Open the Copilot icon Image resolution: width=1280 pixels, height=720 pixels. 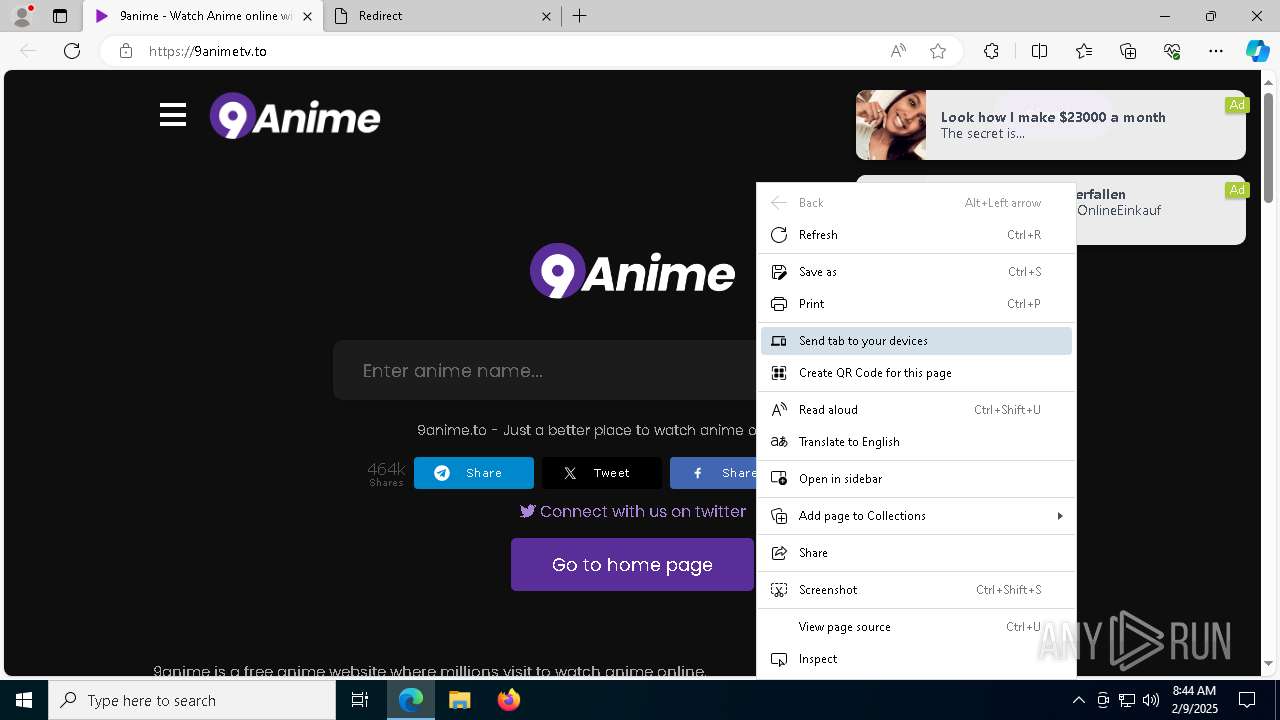coord(1257,51)
